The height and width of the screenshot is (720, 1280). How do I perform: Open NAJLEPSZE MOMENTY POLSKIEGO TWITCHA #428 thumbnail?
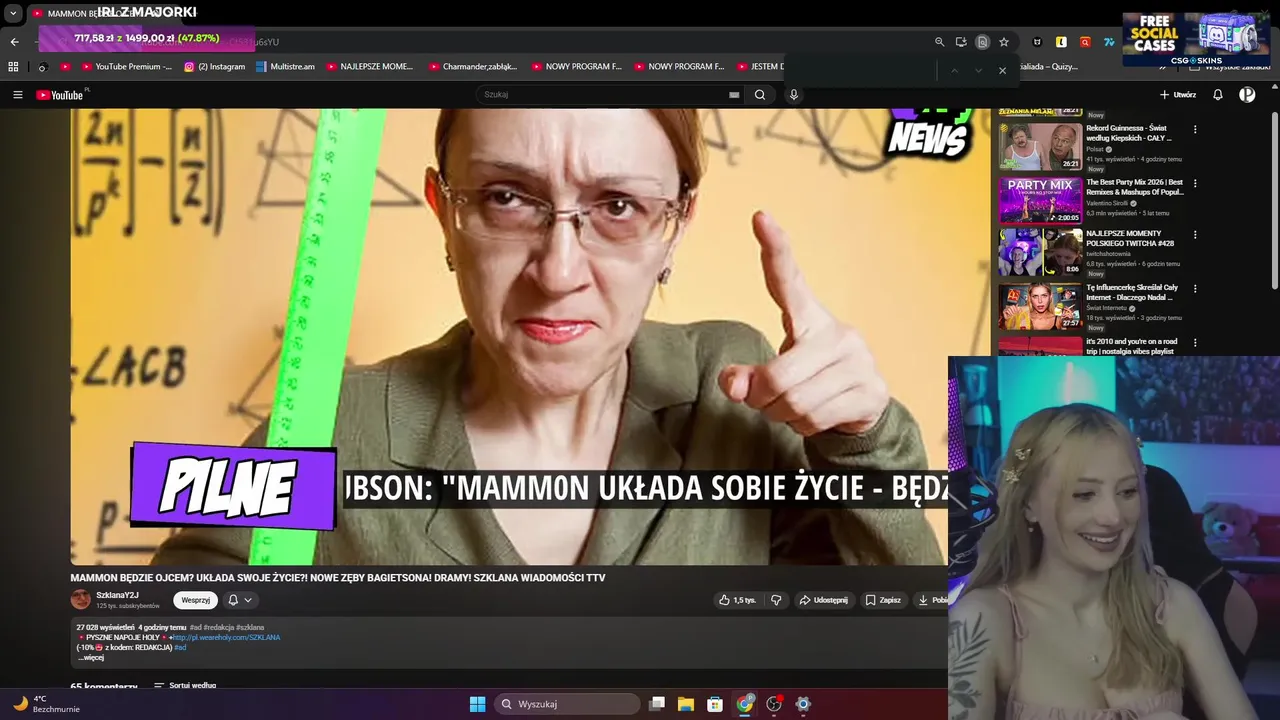click(1040, 252)
